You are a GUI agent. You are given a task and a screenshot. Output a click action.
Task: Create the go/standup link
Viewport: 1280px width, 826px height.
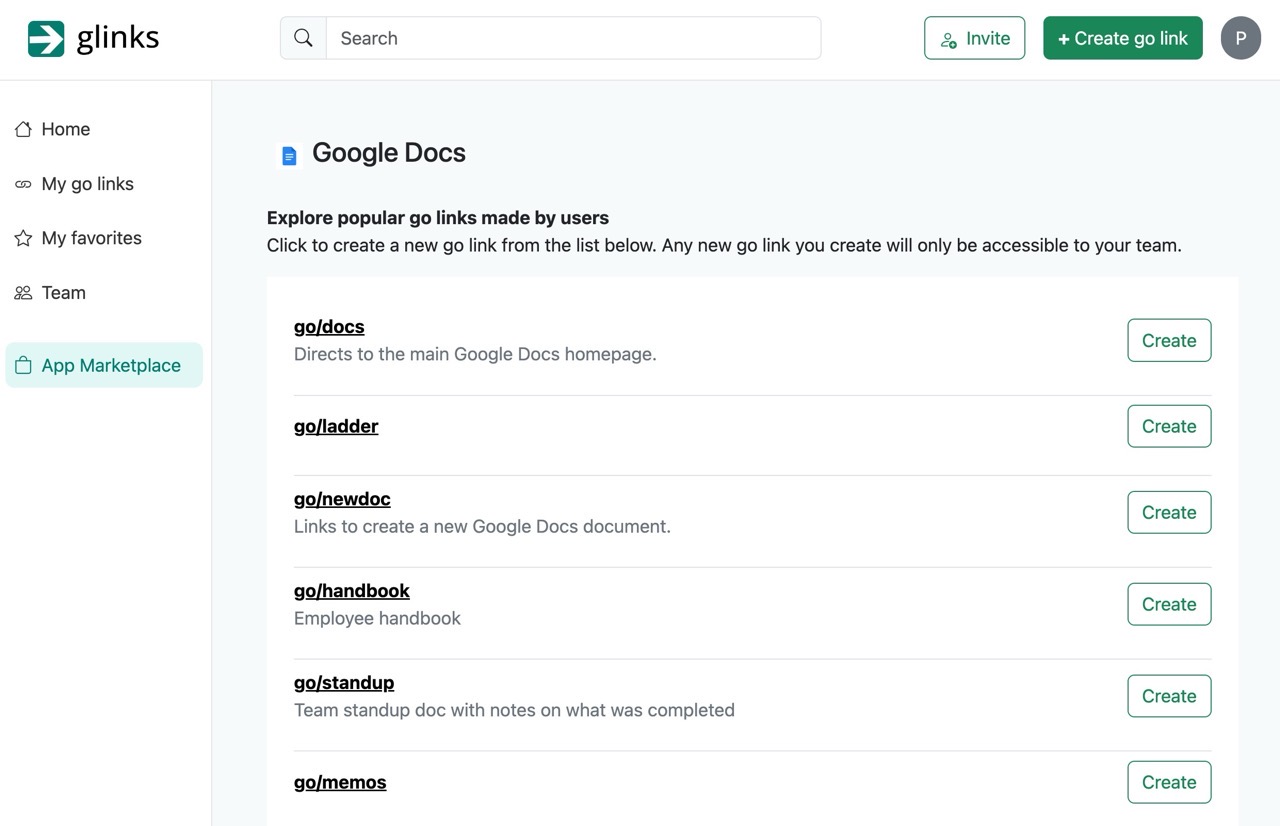coord(1169,696)
